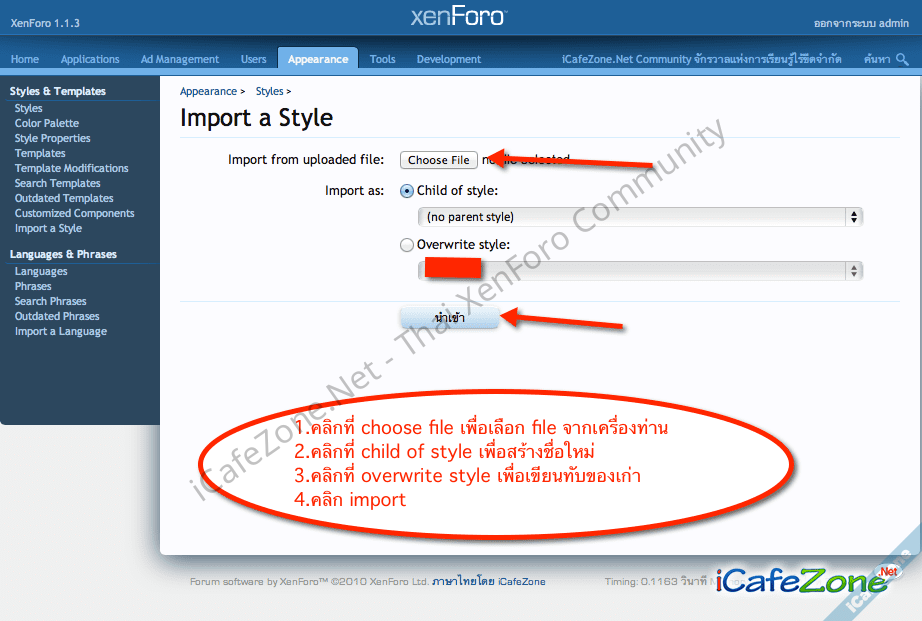Click Styles breadcrumb link
The width and height of the screenshot is (922, 621).
click(269, 92)
